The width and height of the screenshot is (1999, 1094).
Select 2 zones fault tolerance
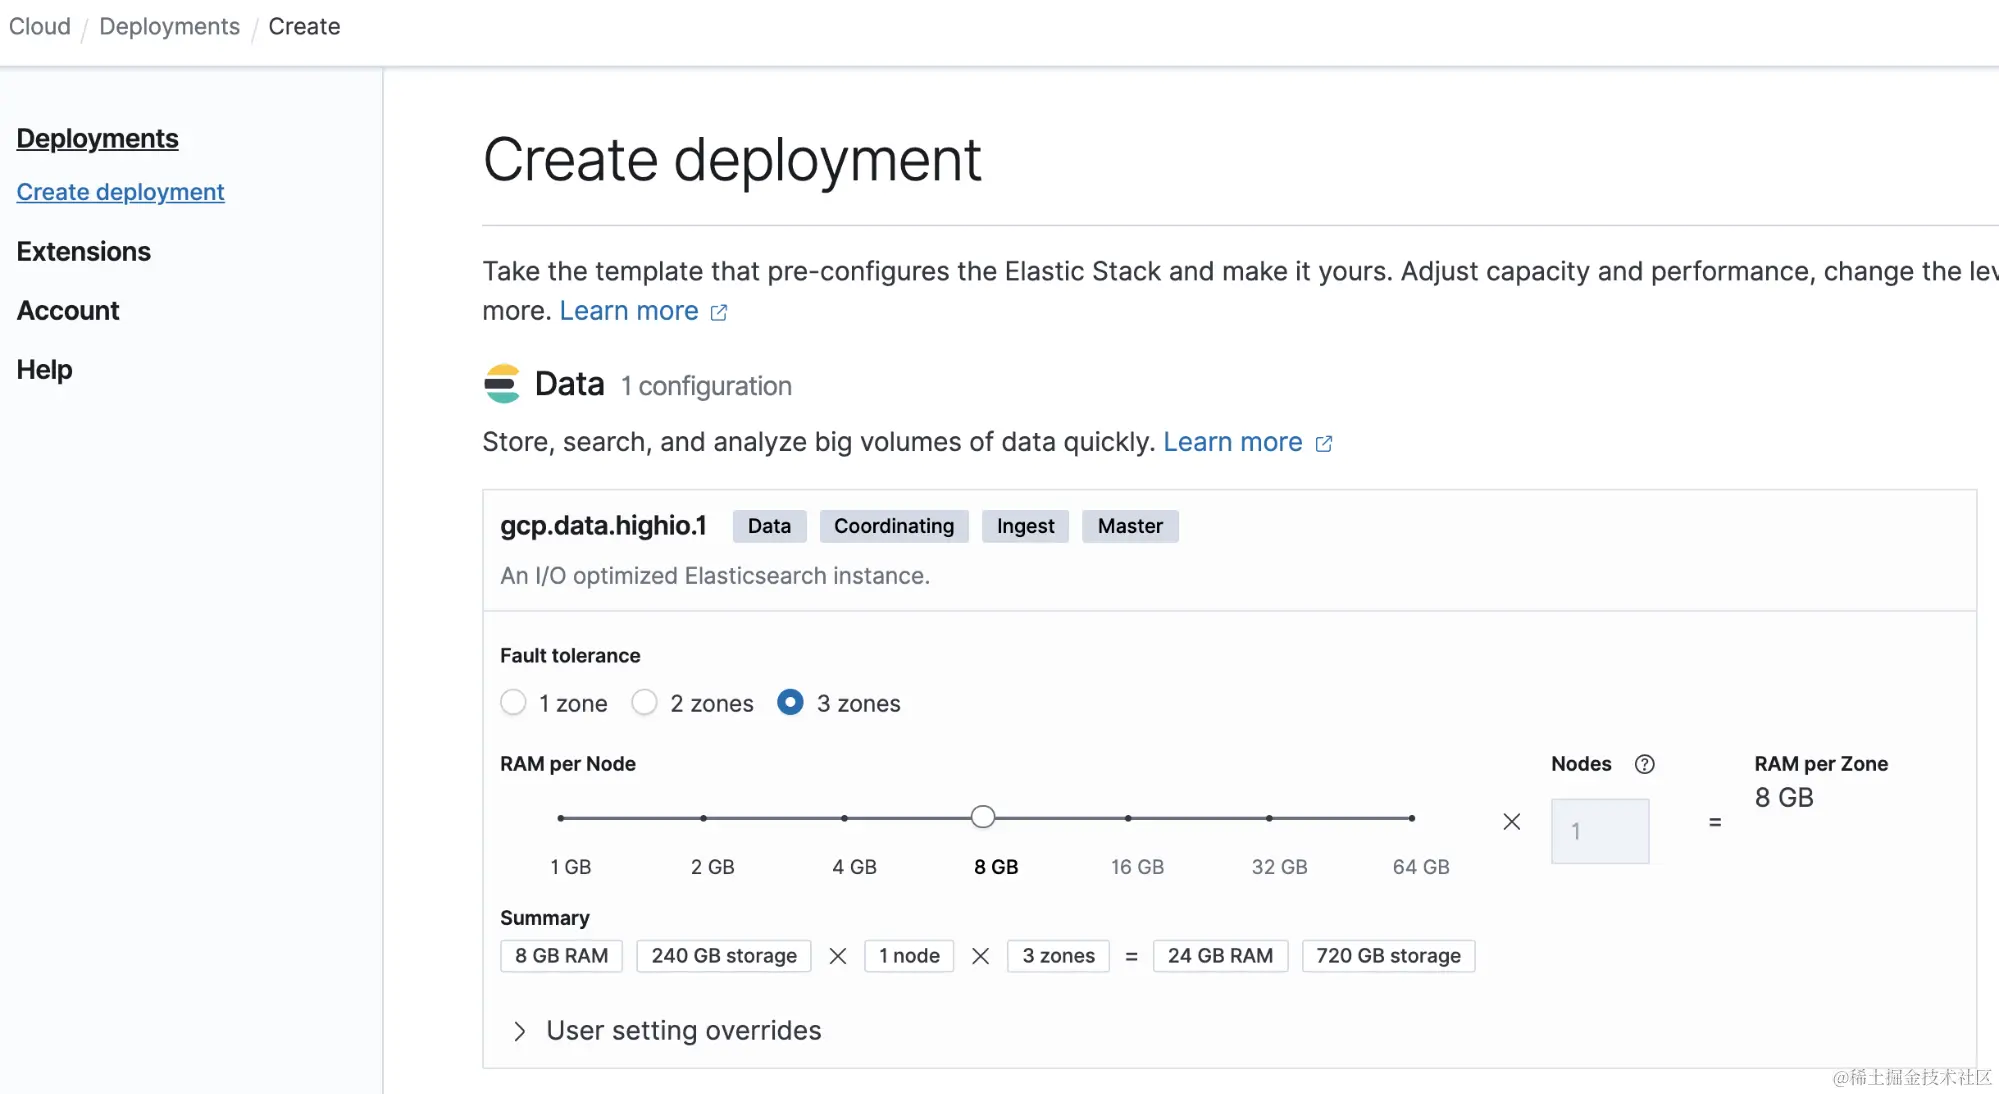[645, 703]
